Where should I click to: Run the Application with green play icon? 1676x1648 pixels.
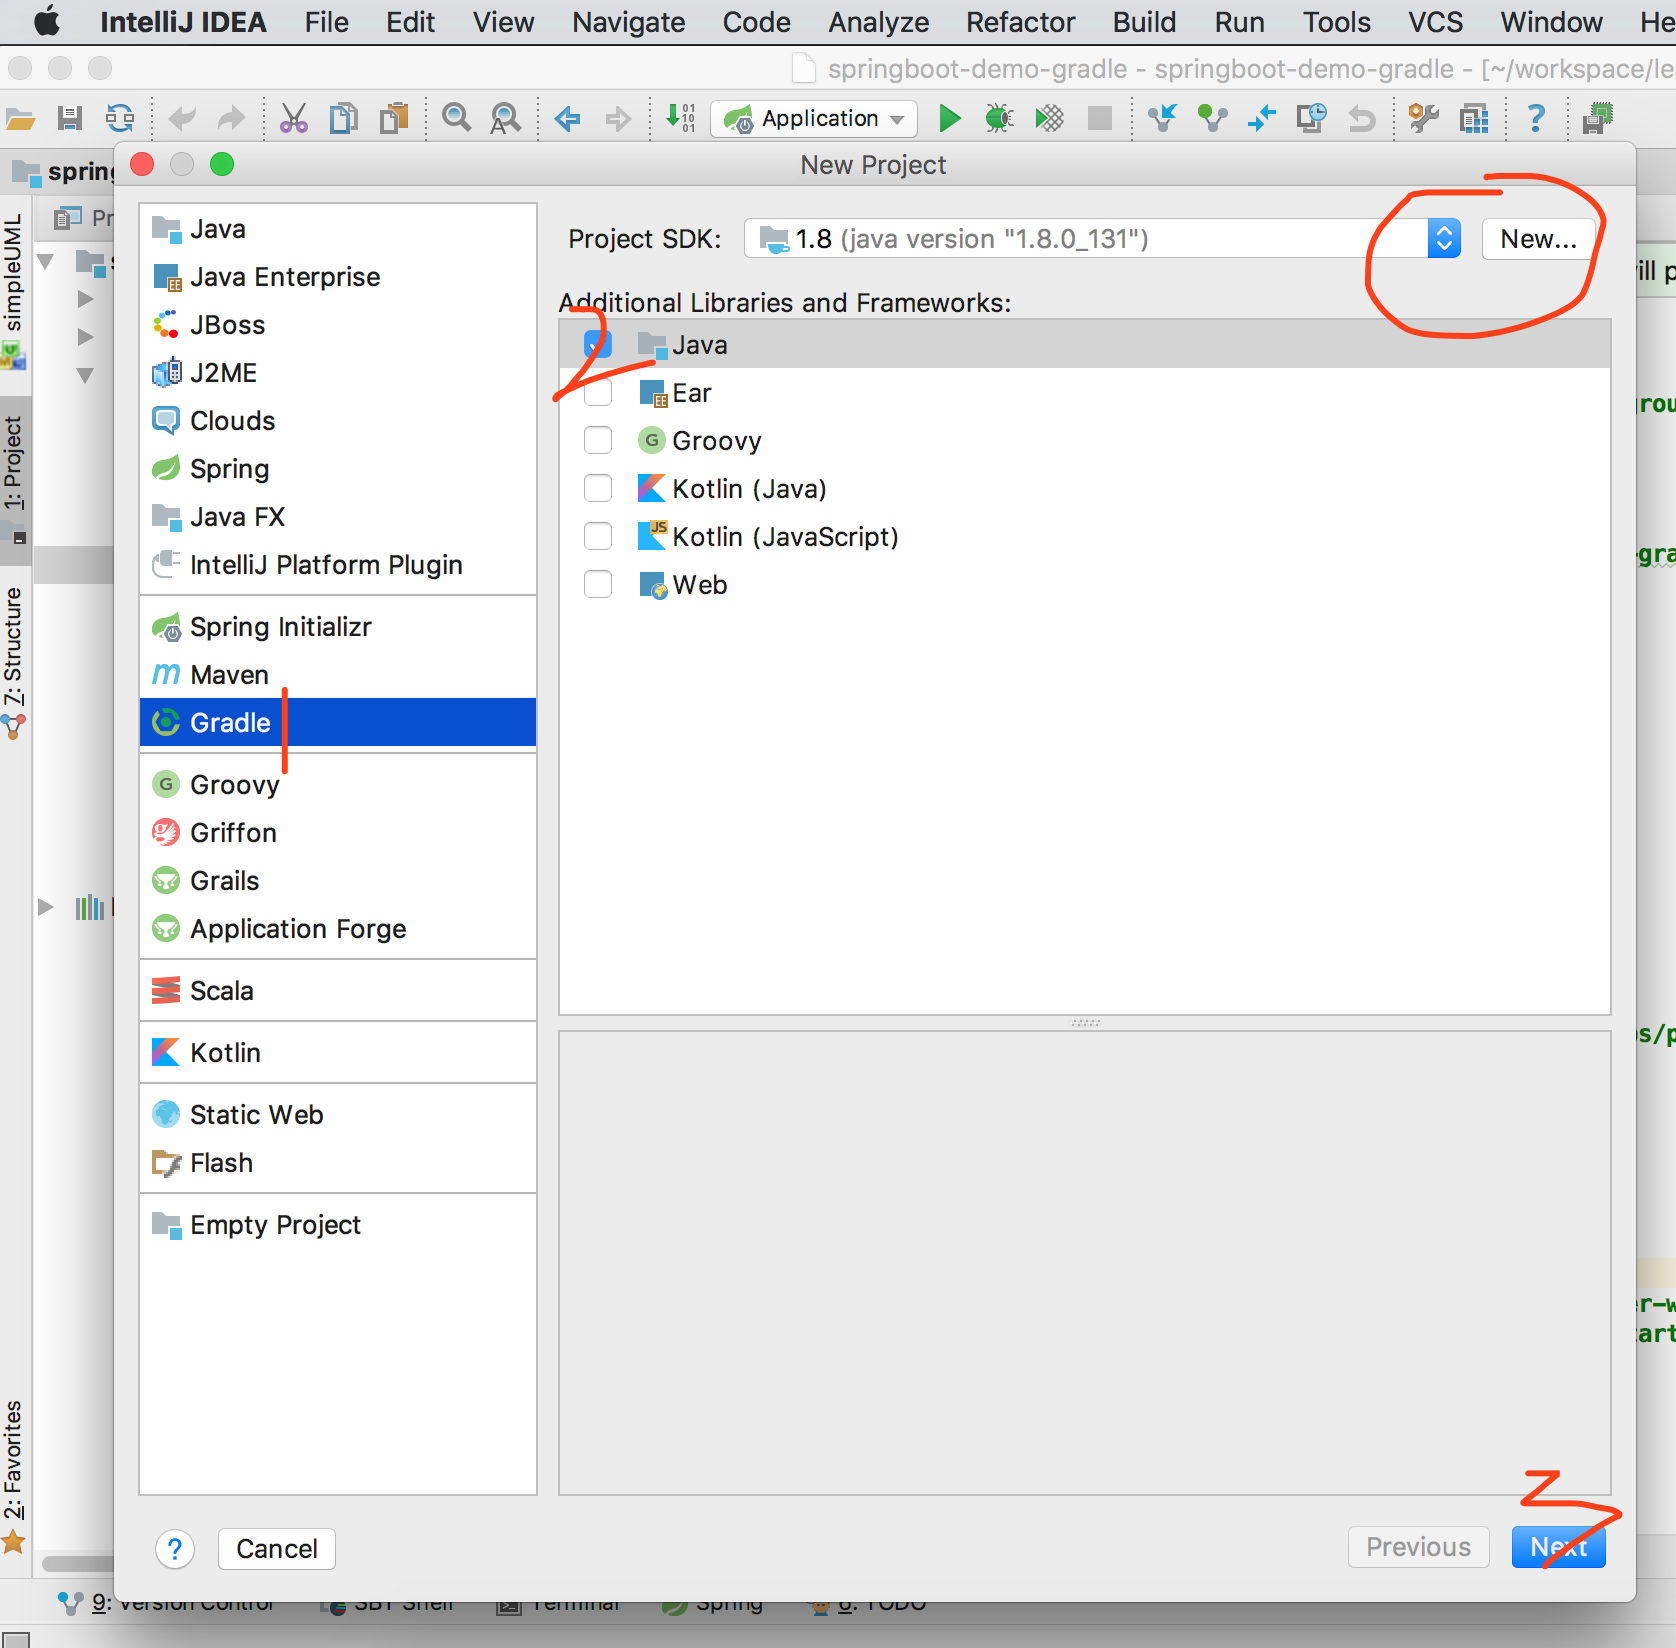[950, 119]
